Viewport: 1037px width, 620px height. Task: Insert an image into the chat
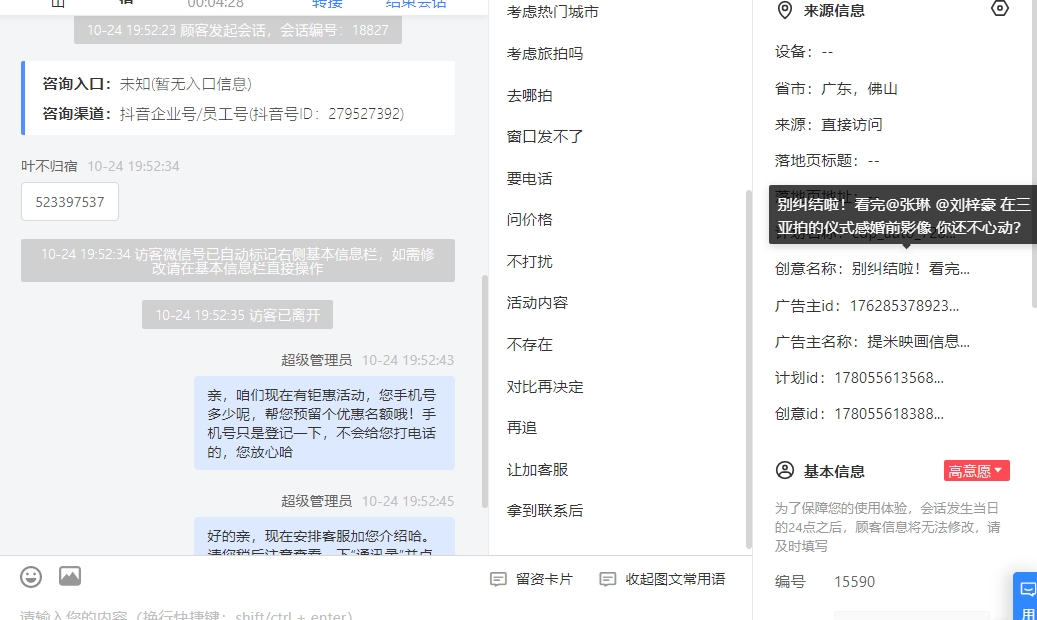tap(70, 576)
